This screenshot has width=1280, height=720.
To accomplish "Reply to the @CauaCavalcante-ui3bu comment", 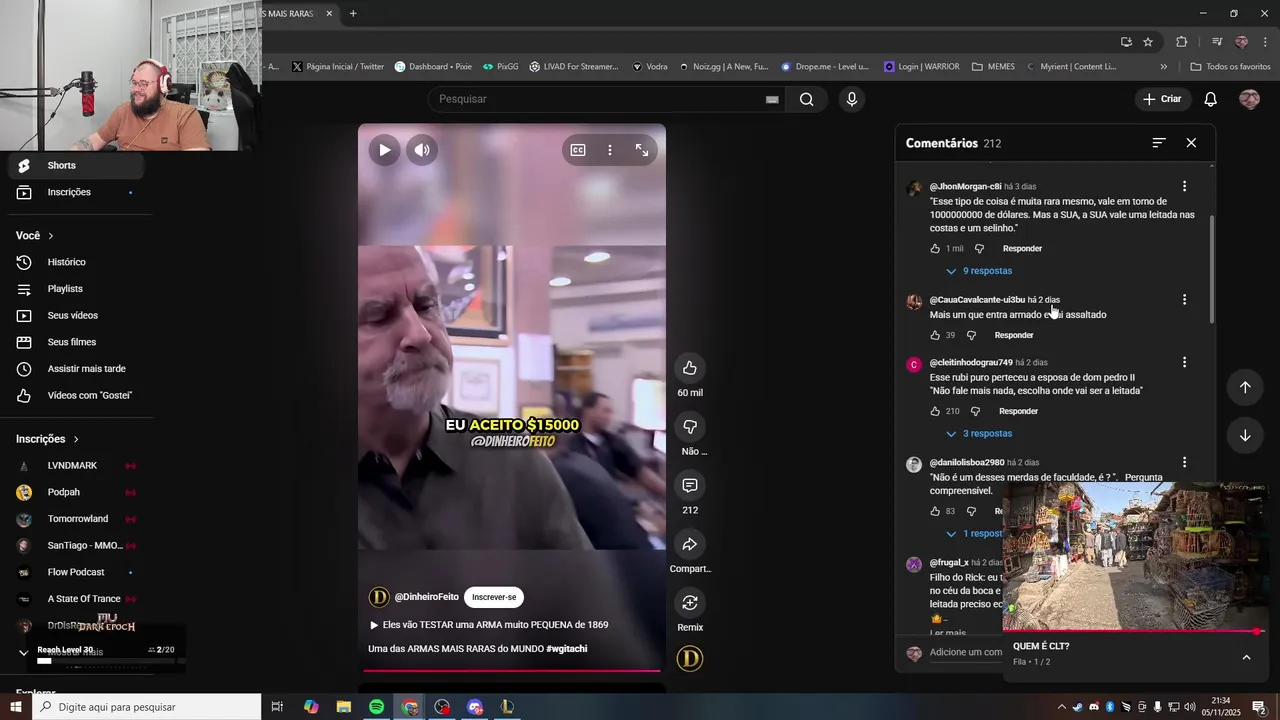I will pos(1014,336).
